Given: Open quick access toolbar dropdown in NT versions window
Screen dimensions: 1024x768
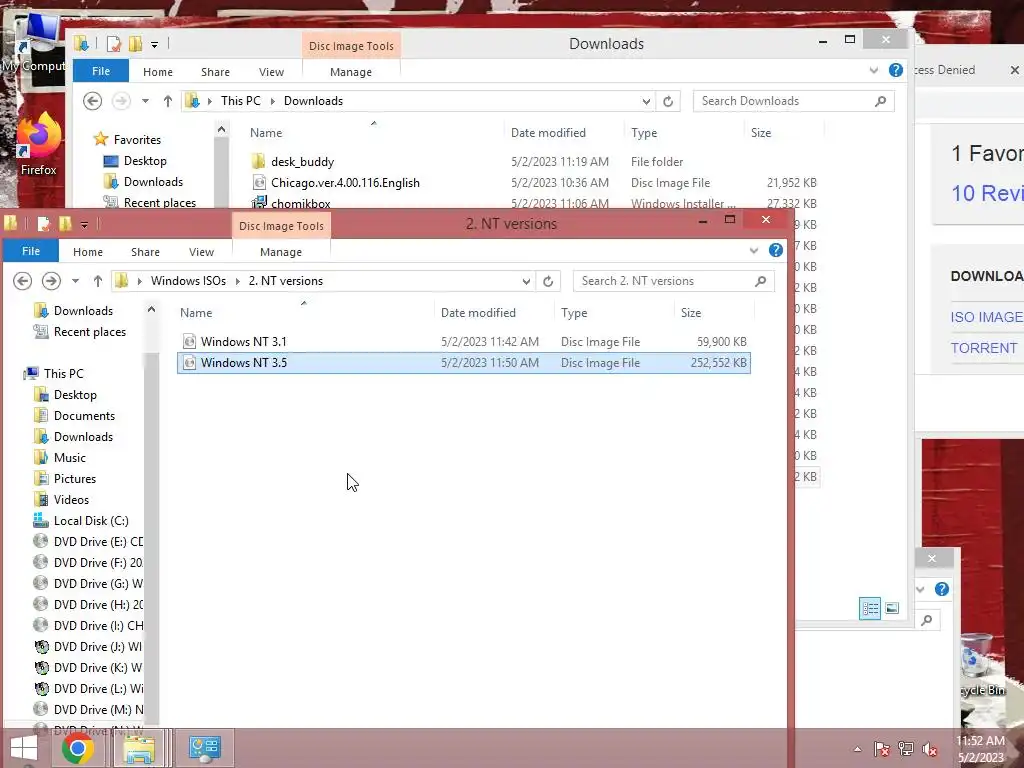Looking at the screenshot, I should pyautogui.click(x=84, y=225).
